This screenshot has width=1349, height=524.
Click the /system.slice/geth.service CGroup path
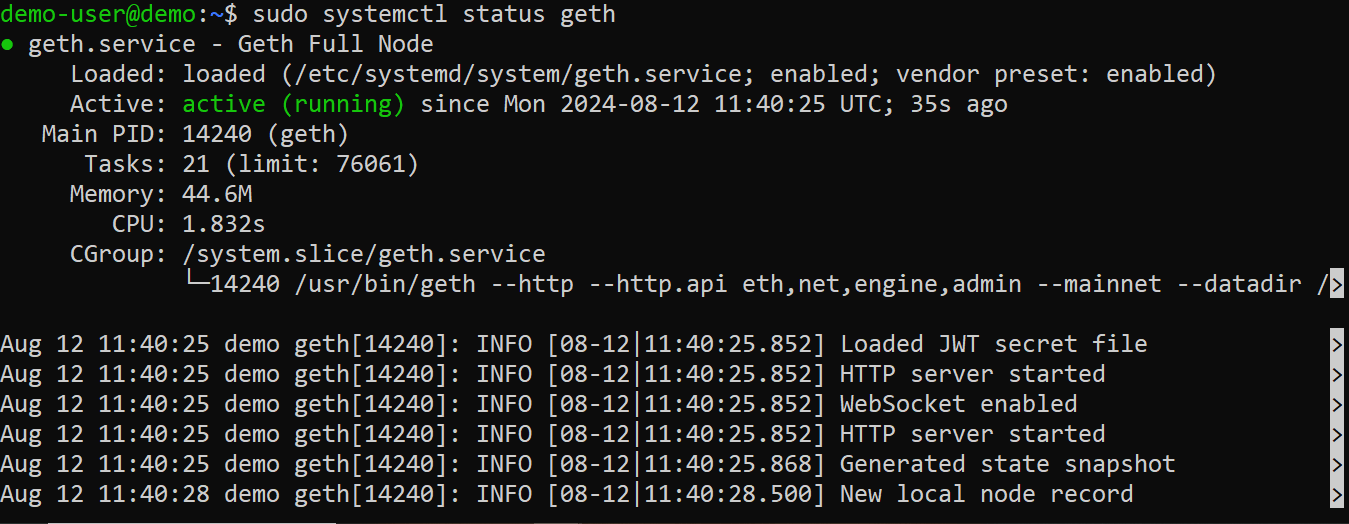(364, 254)
